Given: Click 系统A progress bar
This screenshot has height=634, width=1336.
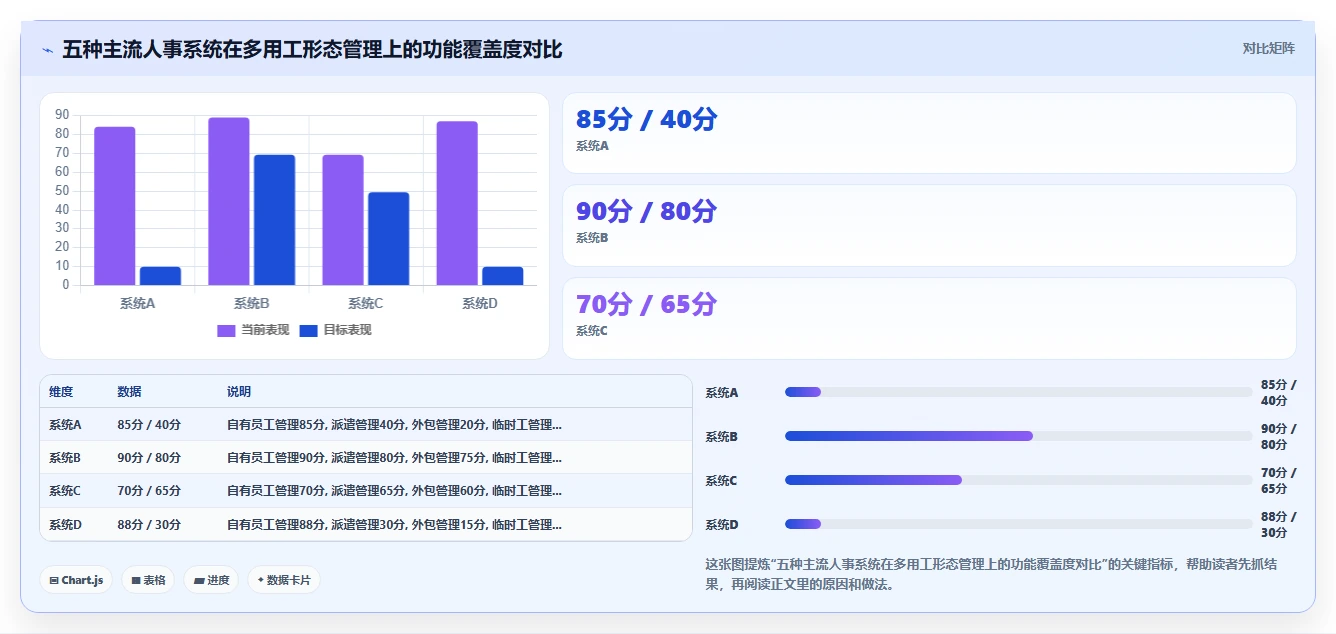Looking at the screenshot, I should click(x=1018, y=392).
